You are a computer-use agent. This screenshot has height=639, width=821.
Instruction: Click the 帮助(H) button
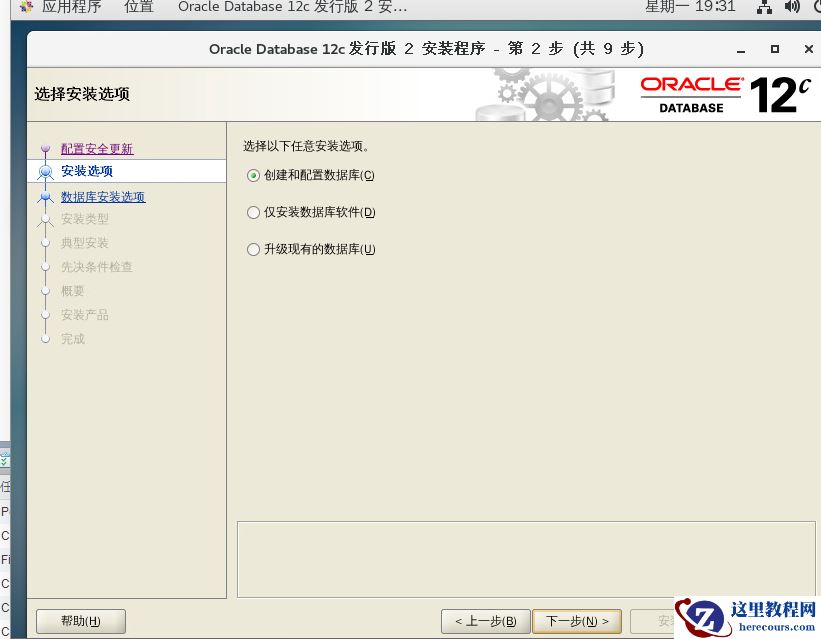point(81,621)
